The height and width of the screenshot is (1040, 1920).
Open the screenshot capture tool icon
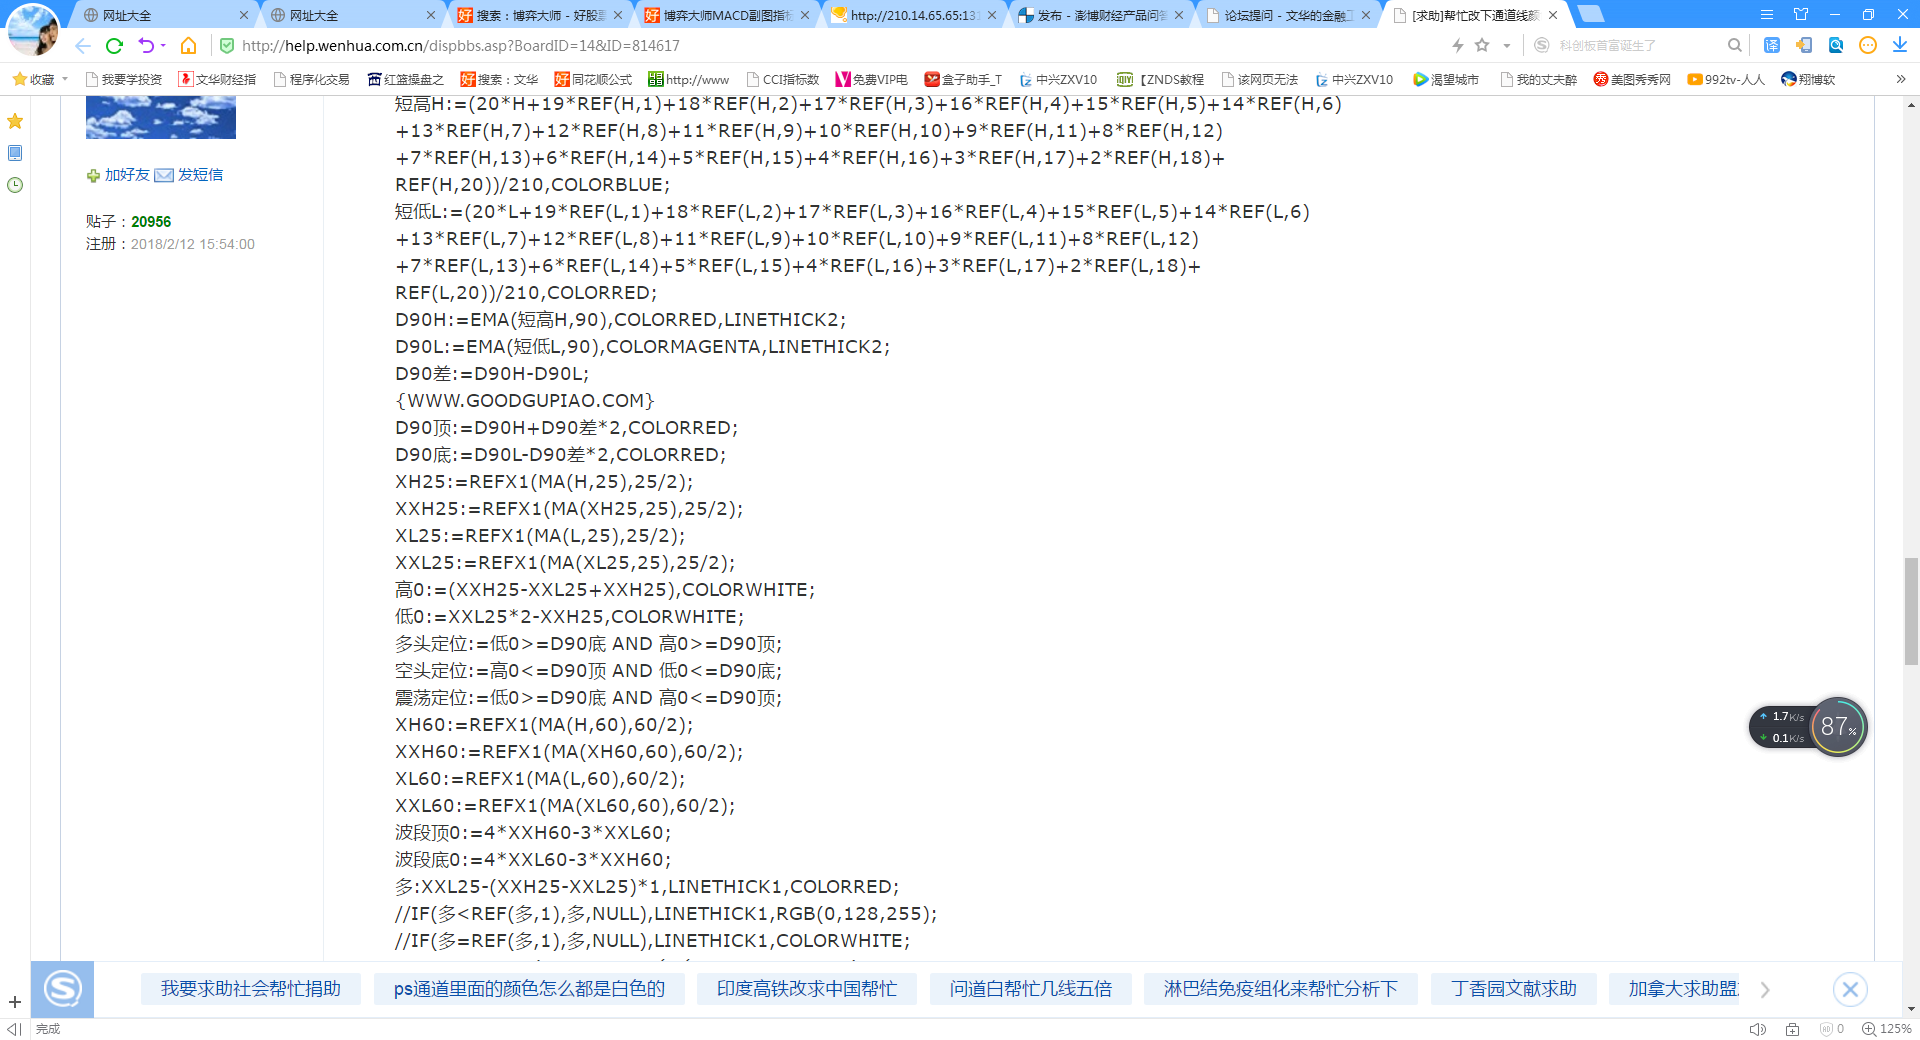[1836, 45]
